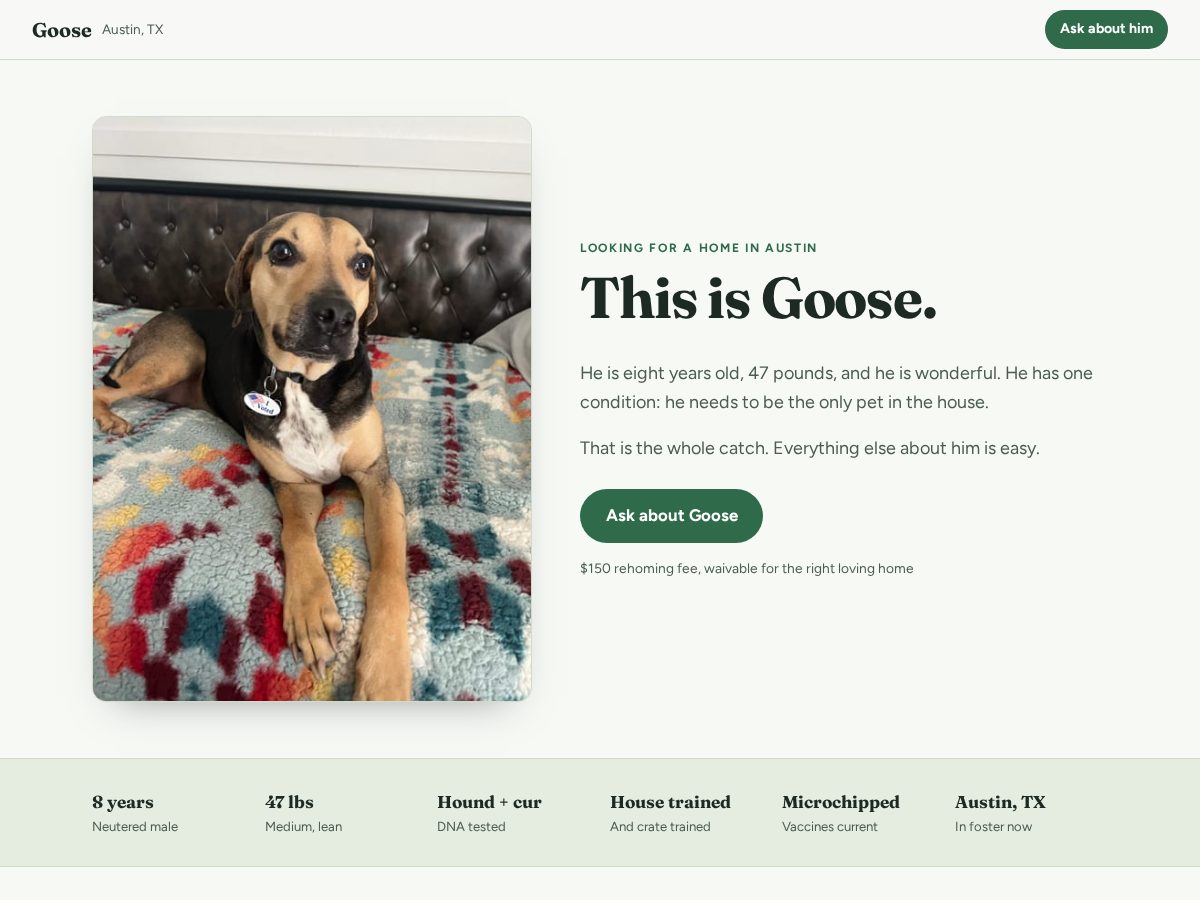1200x900 pixels.
Task: Click the 'This is Goose.' heading
Action: click(x=758, y=298)
